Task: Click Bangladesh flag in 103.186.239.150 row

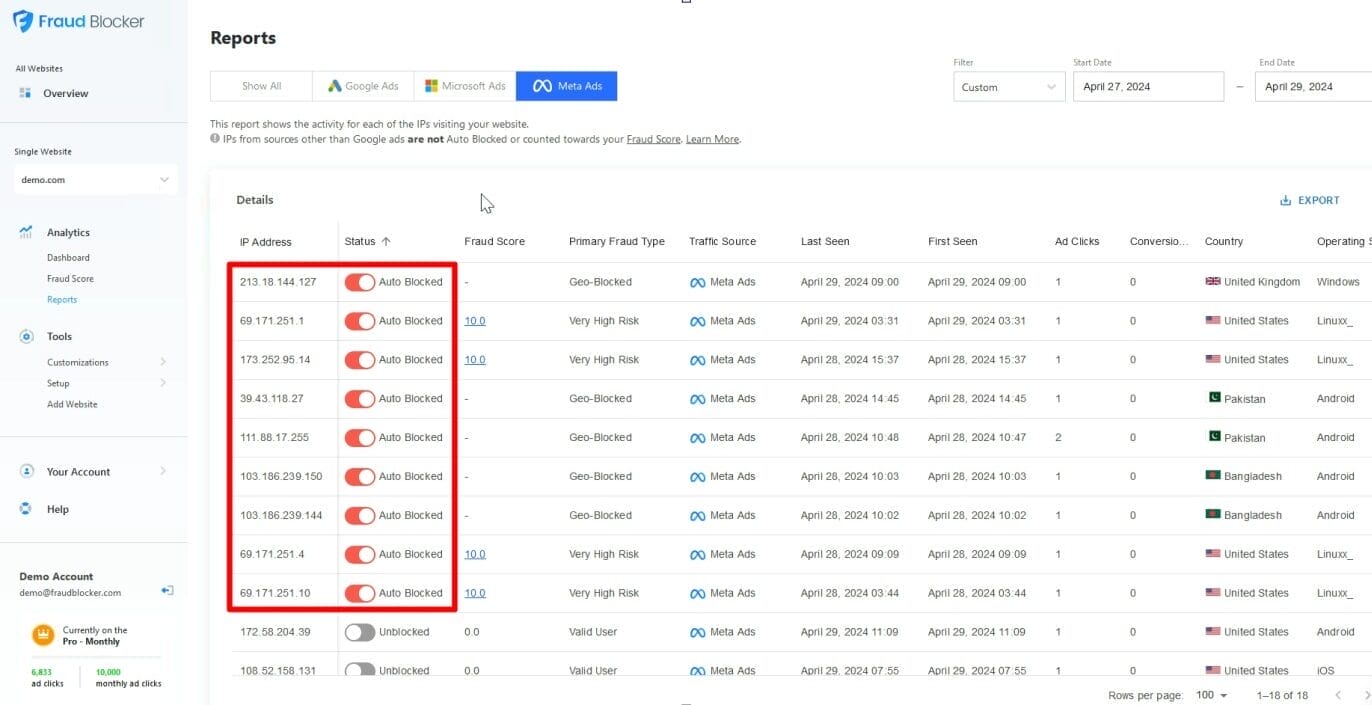Action: tap(1213, 476)
